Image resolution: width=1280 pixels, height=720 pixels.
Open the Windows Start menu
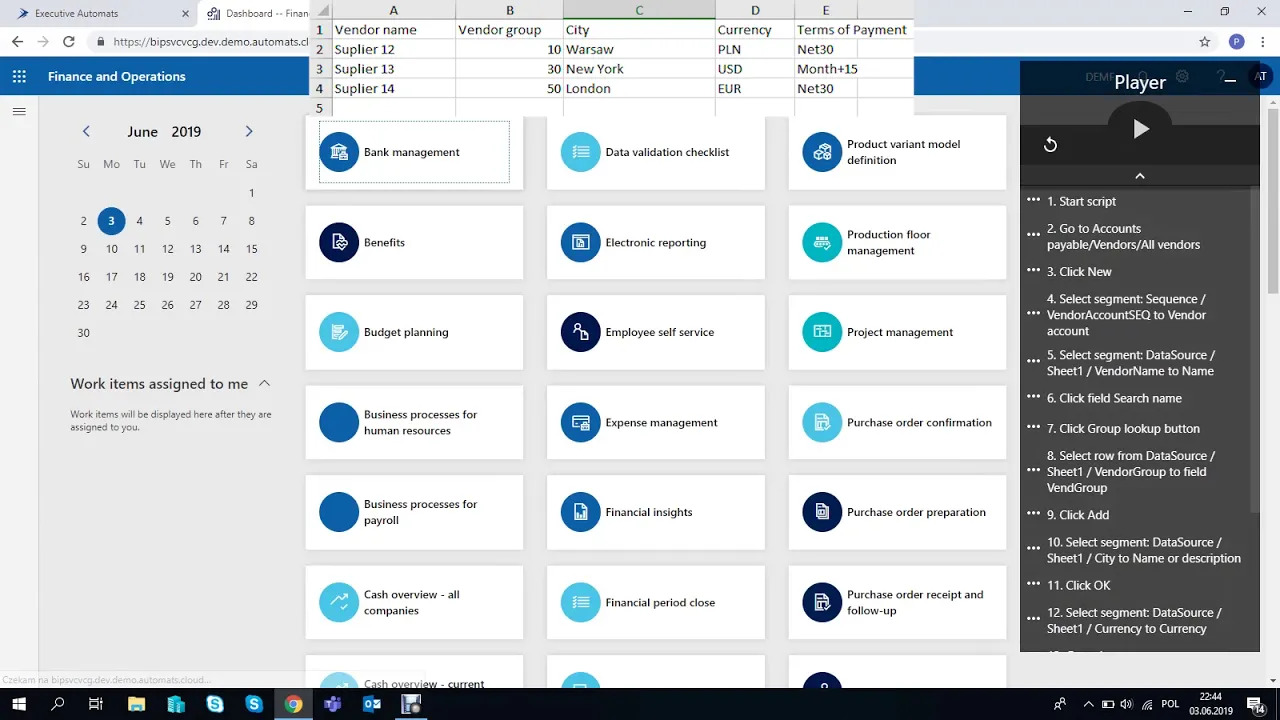pyautogui.click(x=19, y=704)
